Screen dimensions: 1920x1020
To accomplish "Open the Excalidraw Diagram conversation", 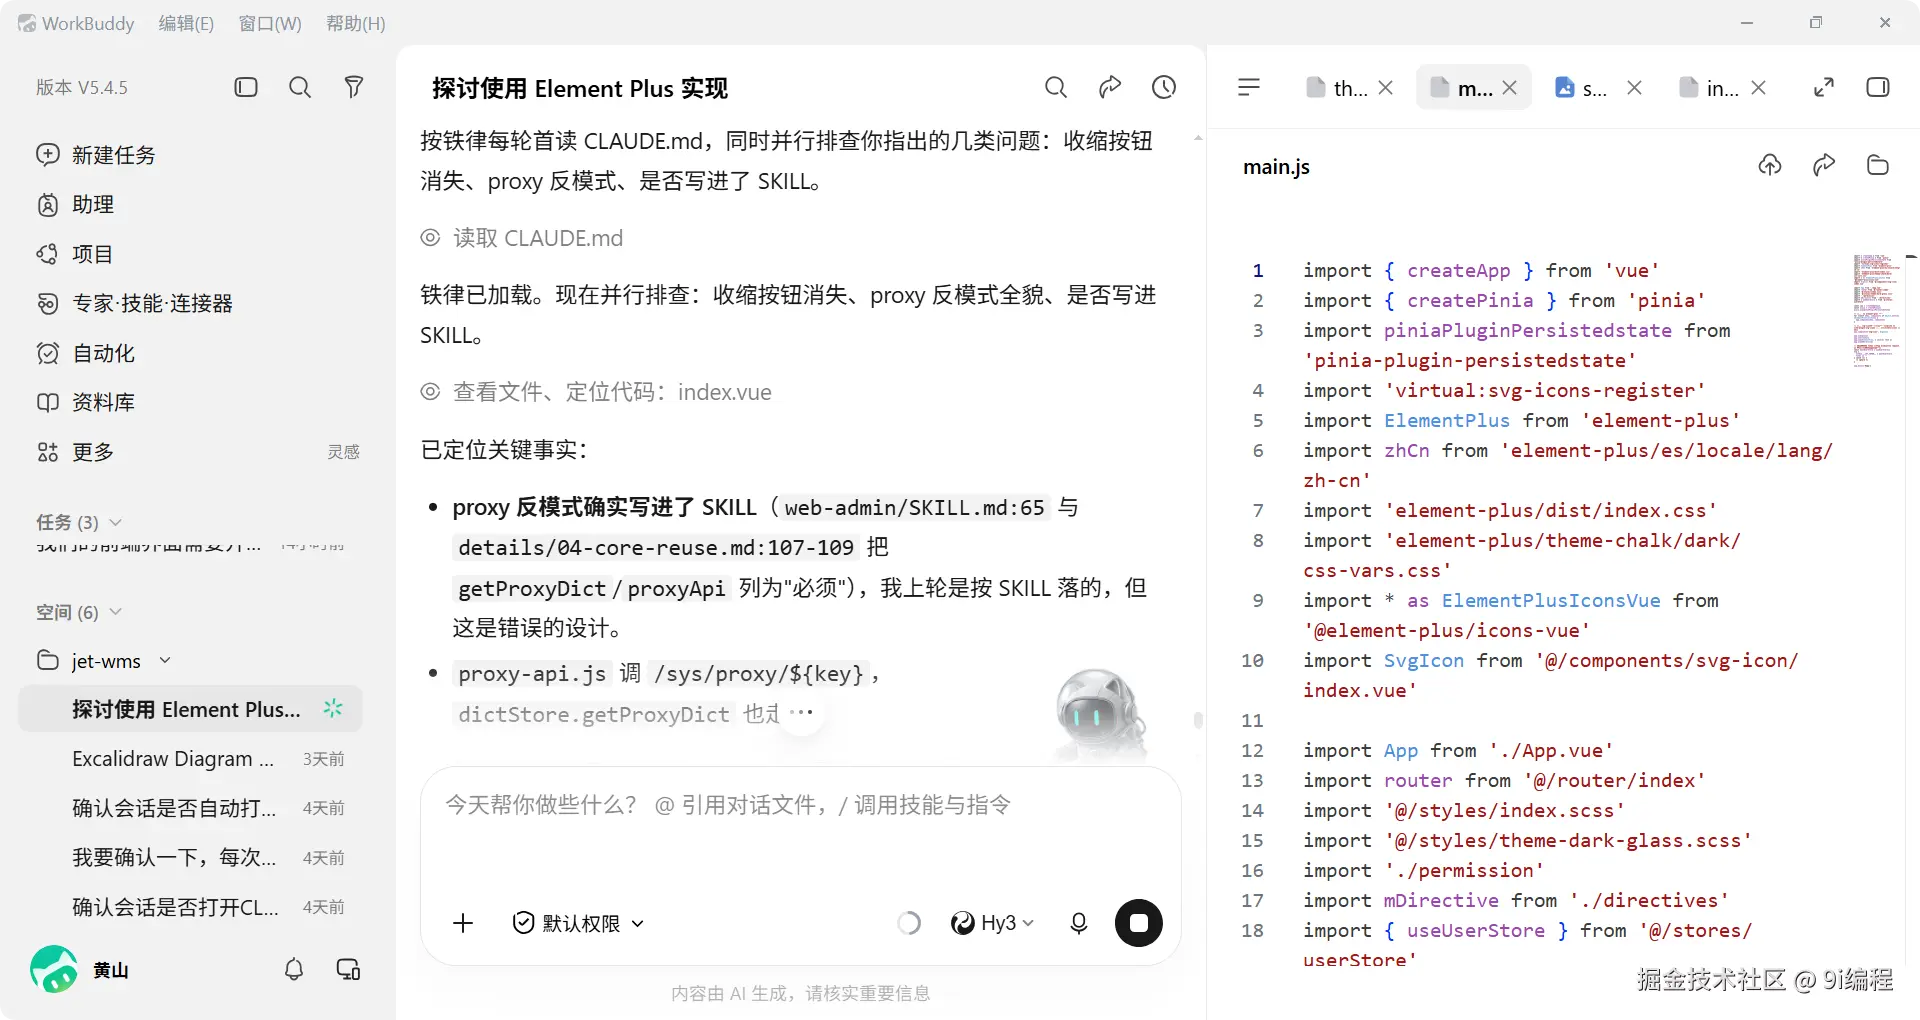I will click(x=190, y=759).
